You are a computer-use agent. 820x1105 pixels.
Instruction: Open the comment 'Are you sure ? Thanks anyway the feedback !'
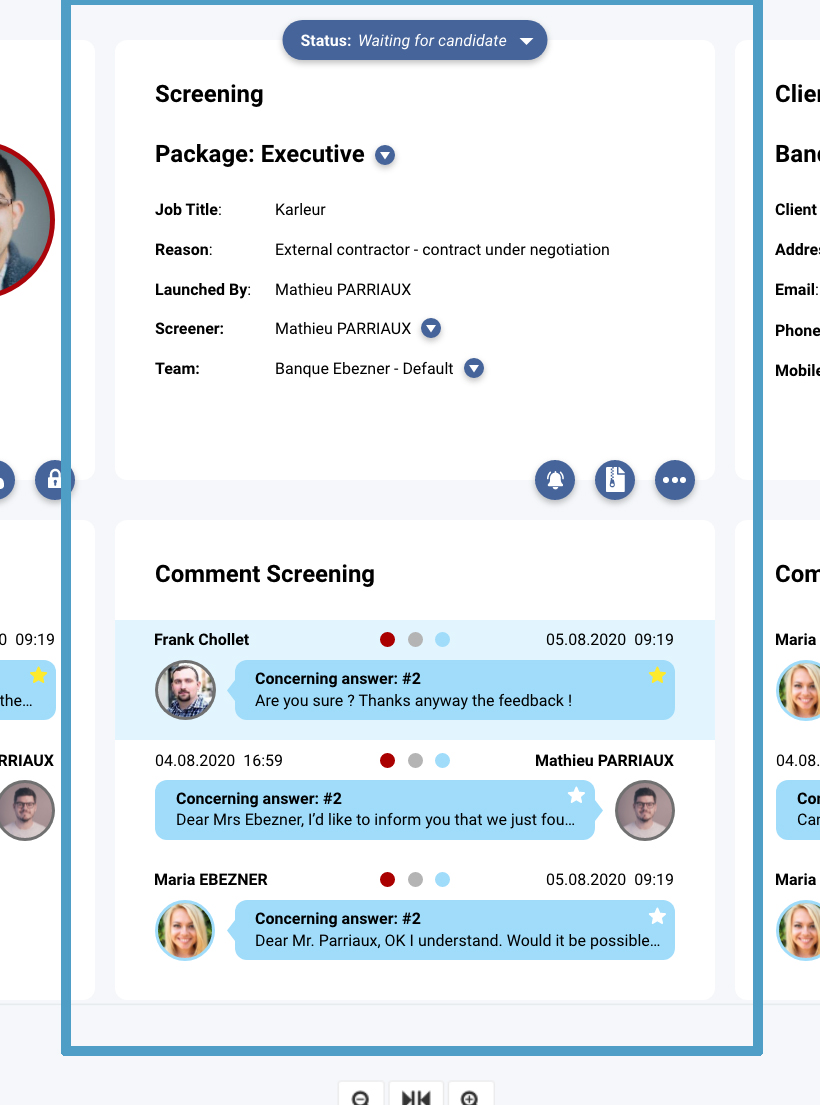point(454,690)
